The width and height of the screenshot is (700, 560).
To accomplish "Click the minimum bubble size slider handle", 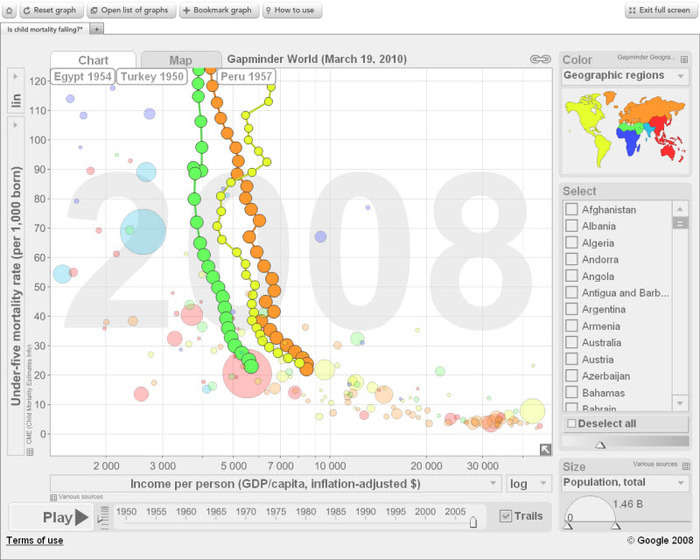I will (x=567, y=526).
